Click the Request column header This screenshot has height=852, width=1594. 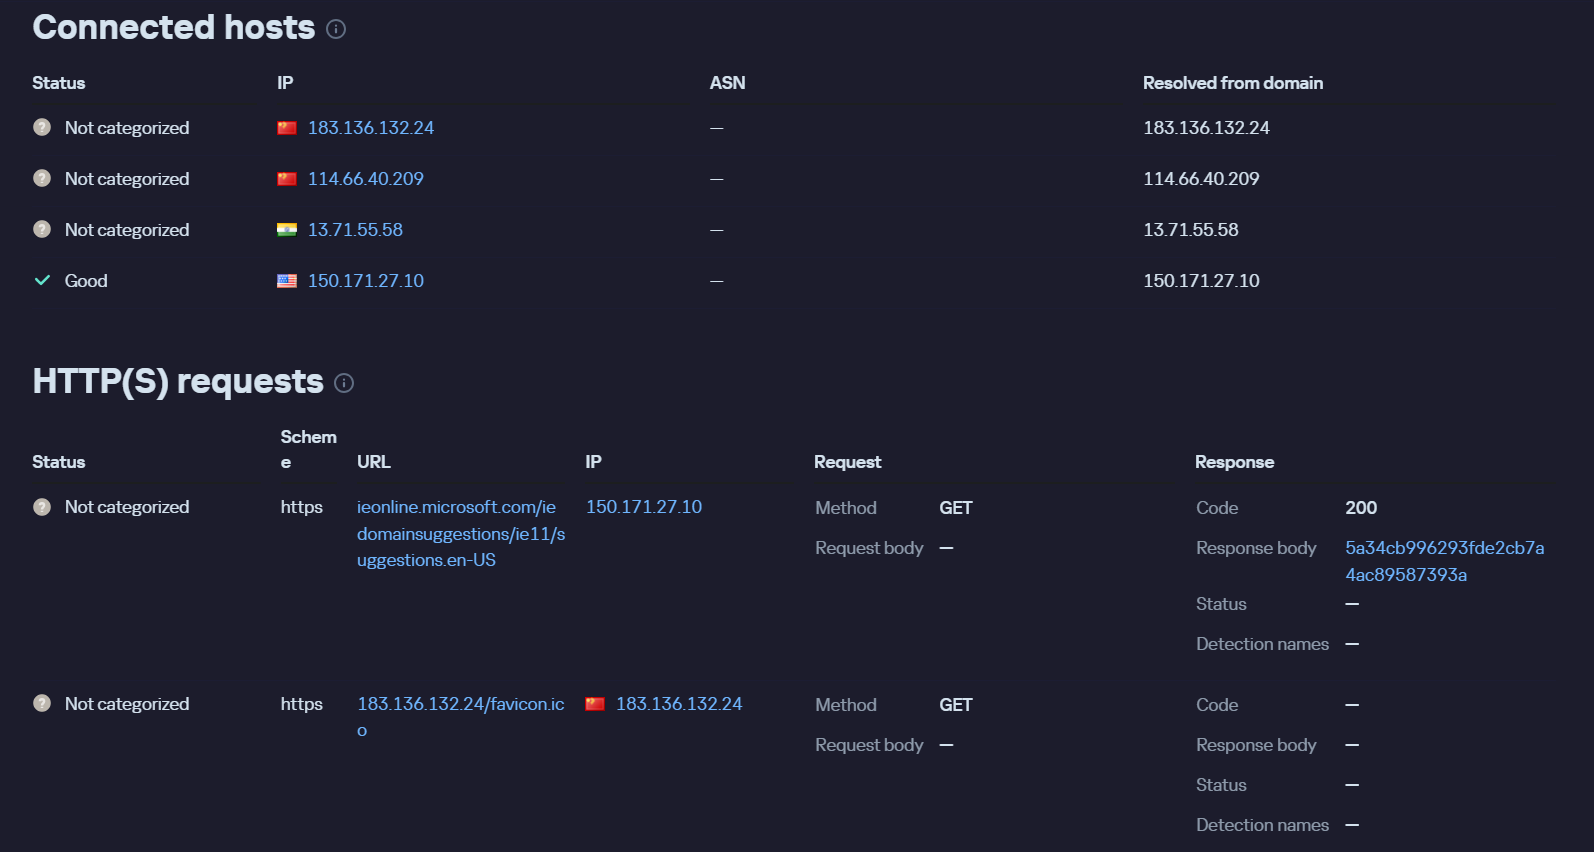(x=848, y=462)
